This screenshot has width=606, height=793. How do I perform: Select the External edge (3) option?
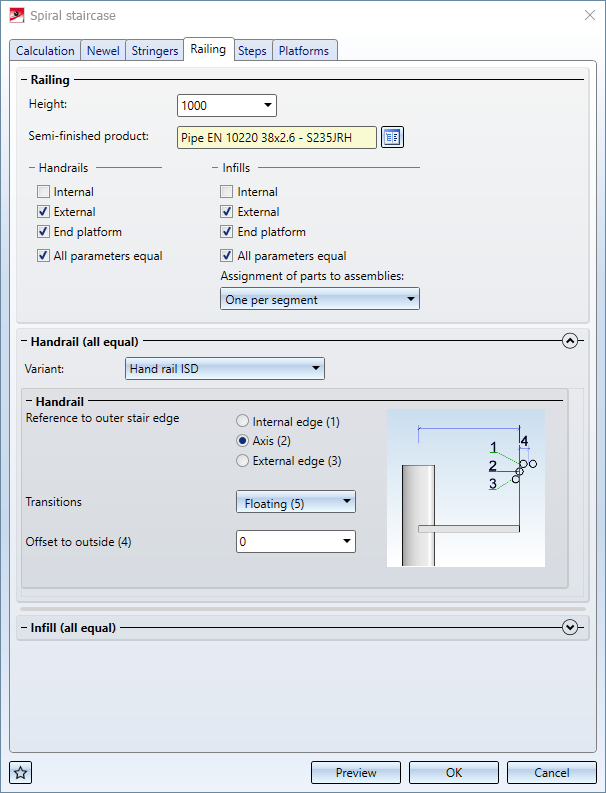[x=243, y=461]
